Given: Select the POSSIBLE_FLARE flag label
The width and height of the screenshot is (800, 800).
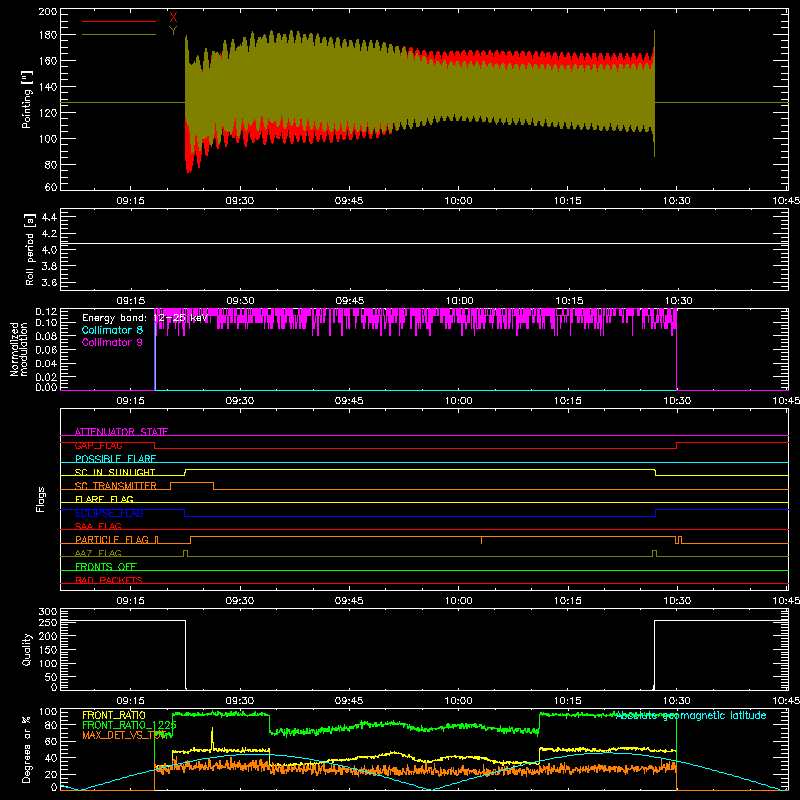Looking at the screenshot, I should click(x=115, y=459).
